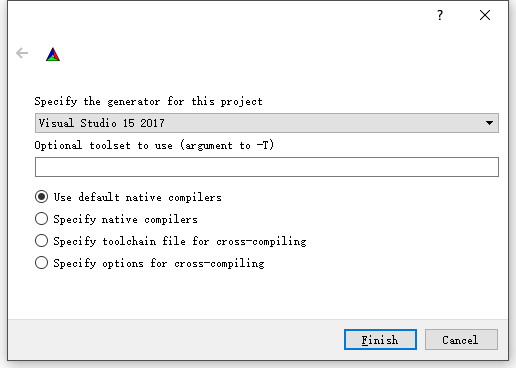Viewport: 516px width, 368px height.
Task: Enable the Specify options for cross-compiling radio circle
Action: tap(41, 263)
